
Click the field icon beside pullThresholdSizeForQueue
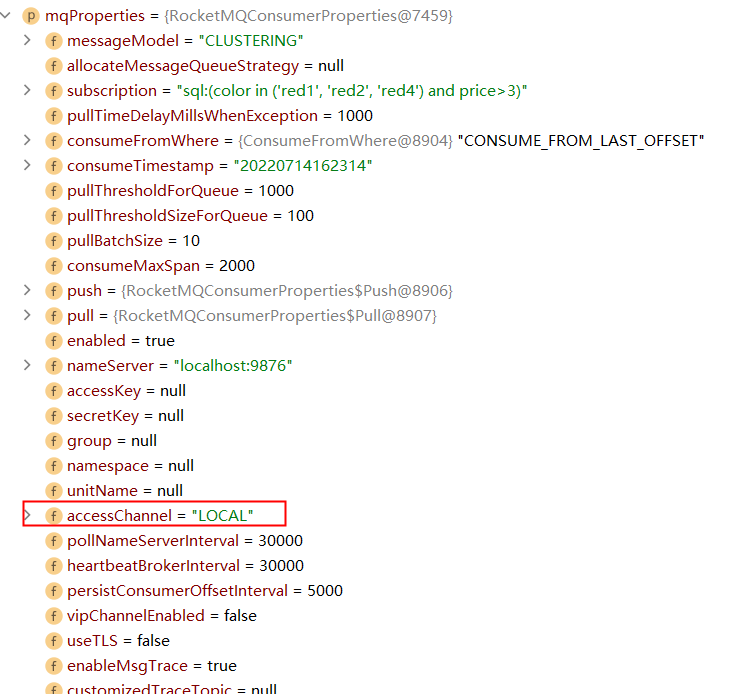tap(54, 216)
